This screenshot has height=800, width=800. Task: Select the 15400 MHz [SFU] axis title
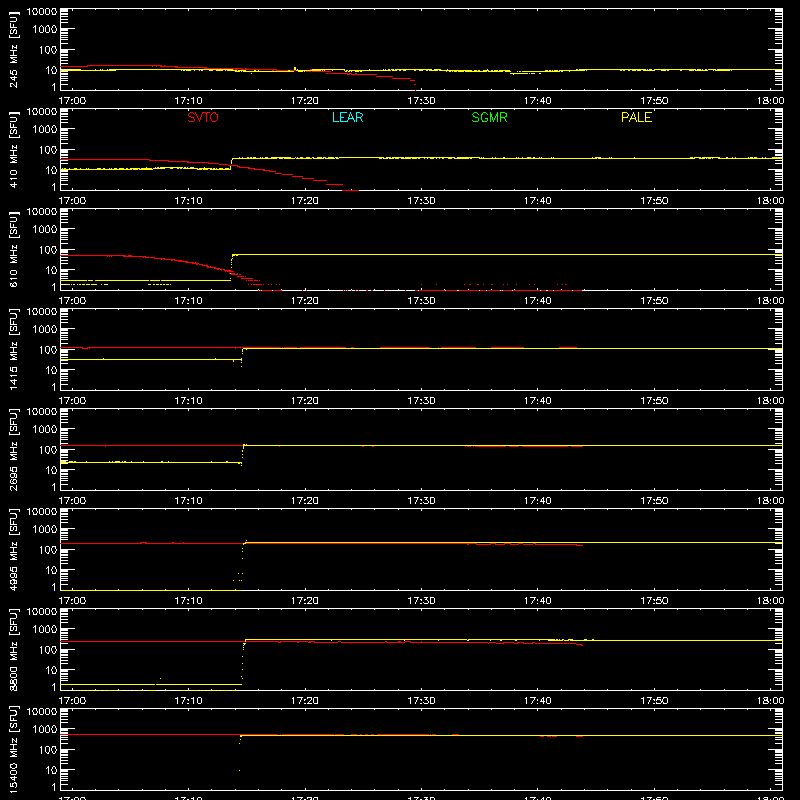coord(13,749)
